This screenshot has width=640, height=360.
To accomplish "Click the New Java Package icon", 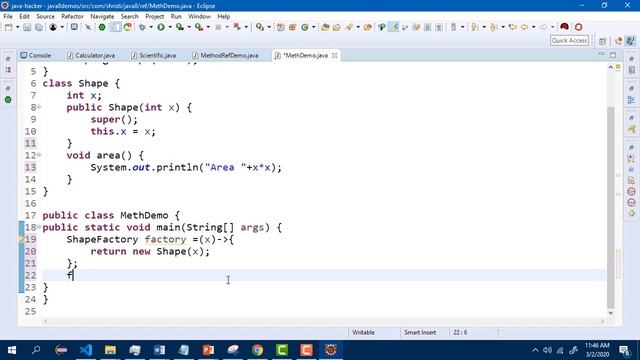I will click(293, 27).
